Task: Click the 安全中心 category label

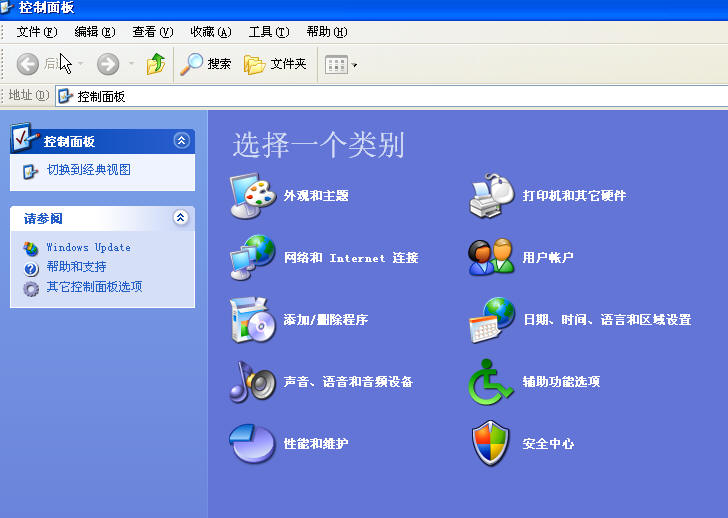Action: point(548,444)
